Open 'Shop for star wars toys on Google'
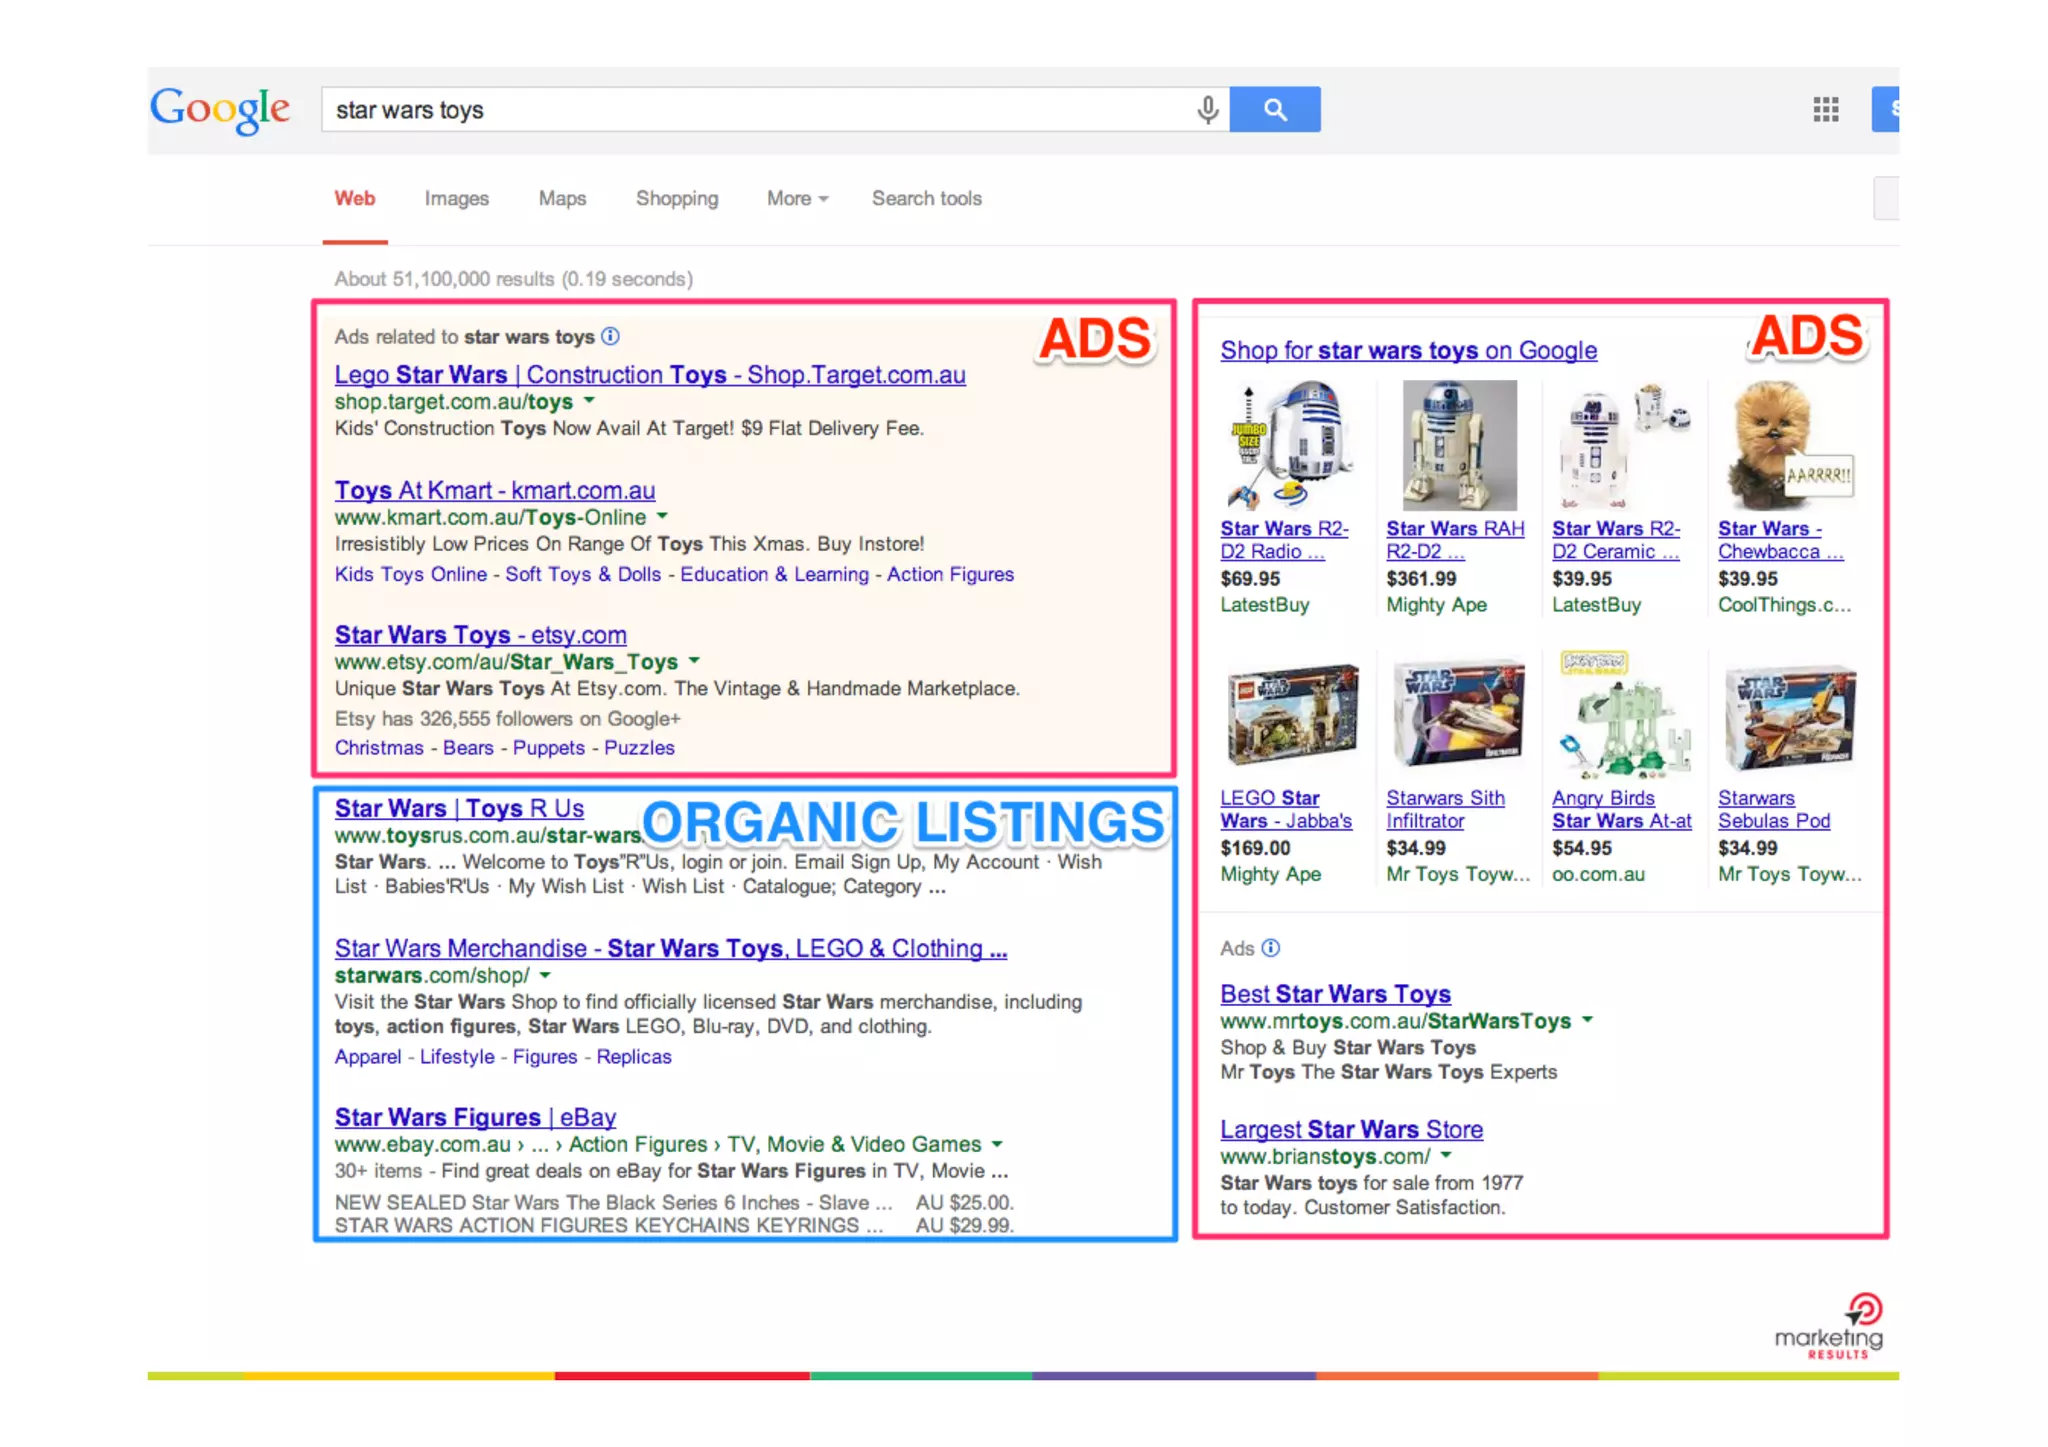 [x=1408, y=350]
